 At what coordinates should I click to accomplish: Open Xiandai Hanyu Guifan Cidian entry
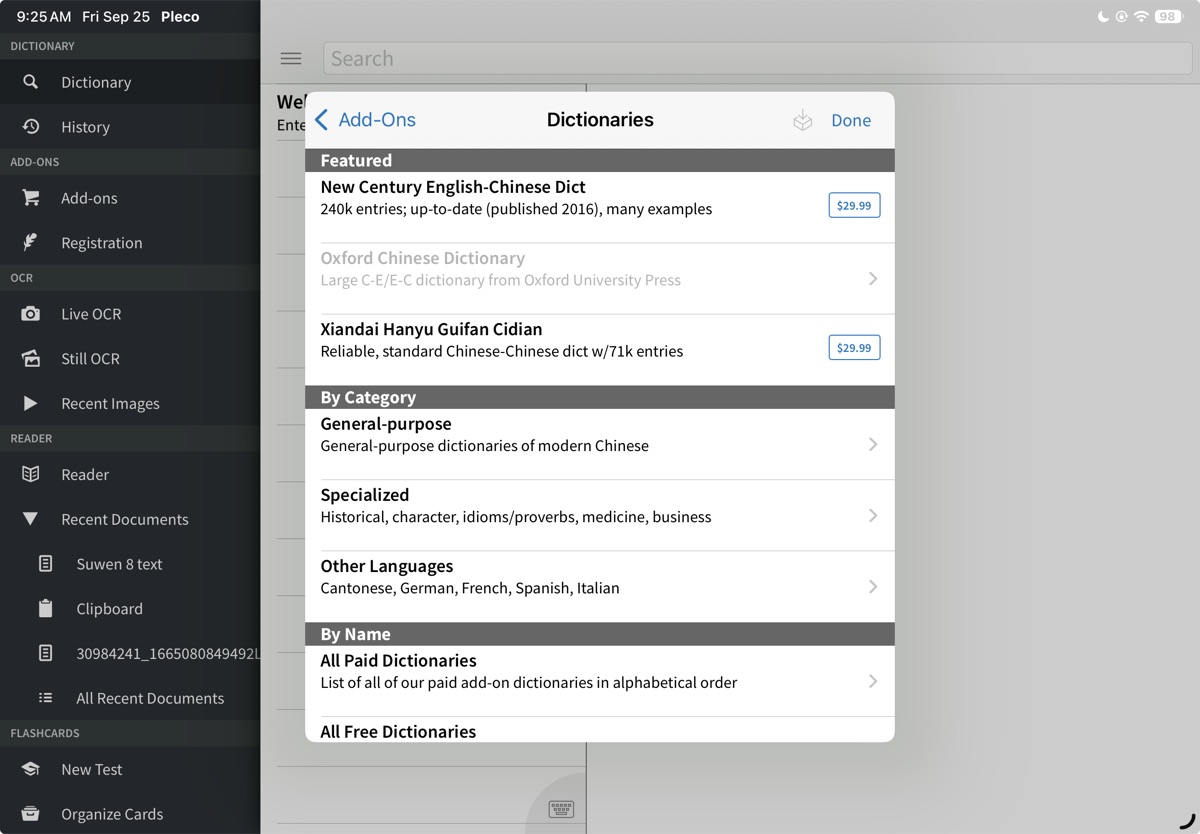[x=600, y=349]
